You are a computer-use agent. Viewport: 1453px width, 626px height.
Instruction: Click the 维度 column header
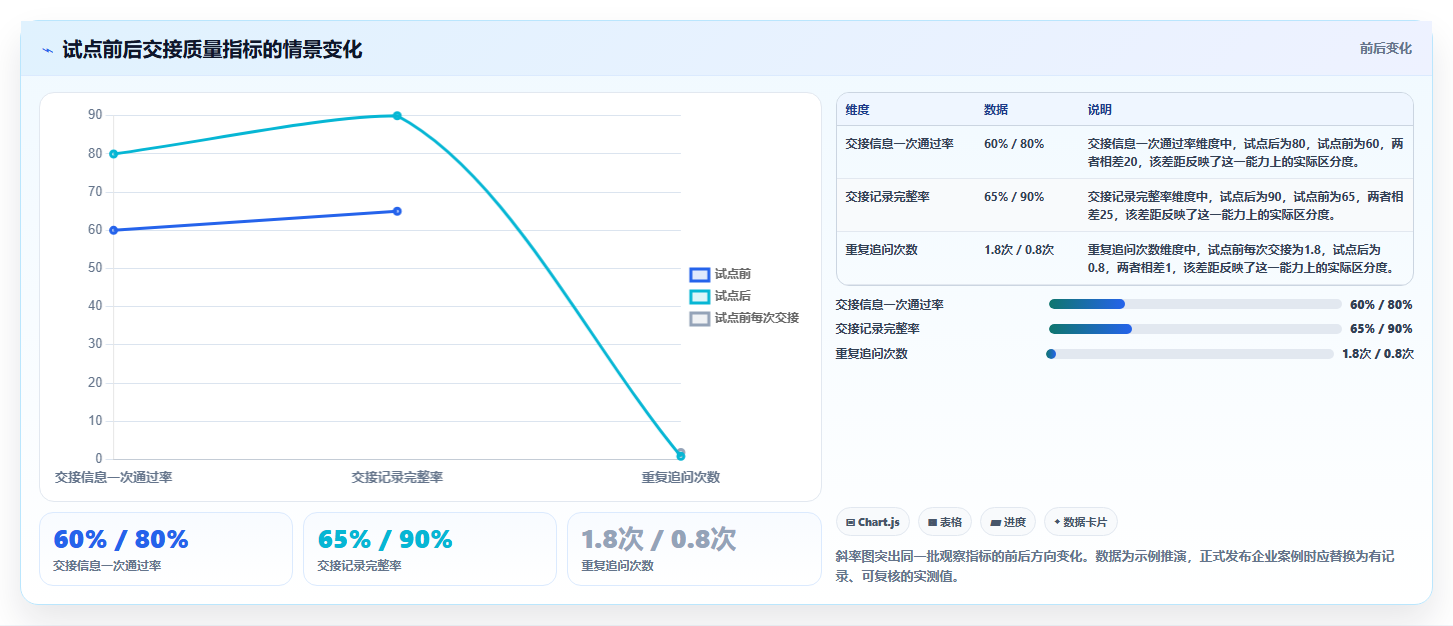click(x=857, y=110)
